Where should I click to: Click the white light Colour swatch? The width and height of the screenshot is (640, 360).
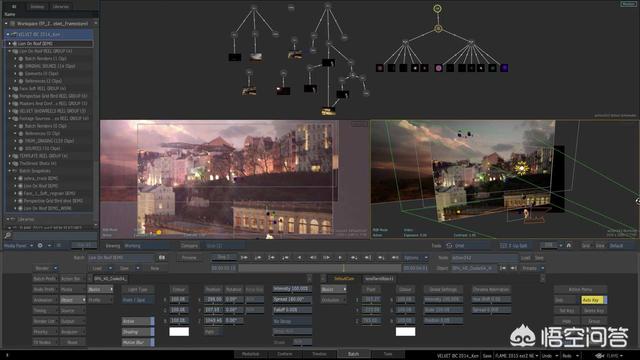(179, 331)
